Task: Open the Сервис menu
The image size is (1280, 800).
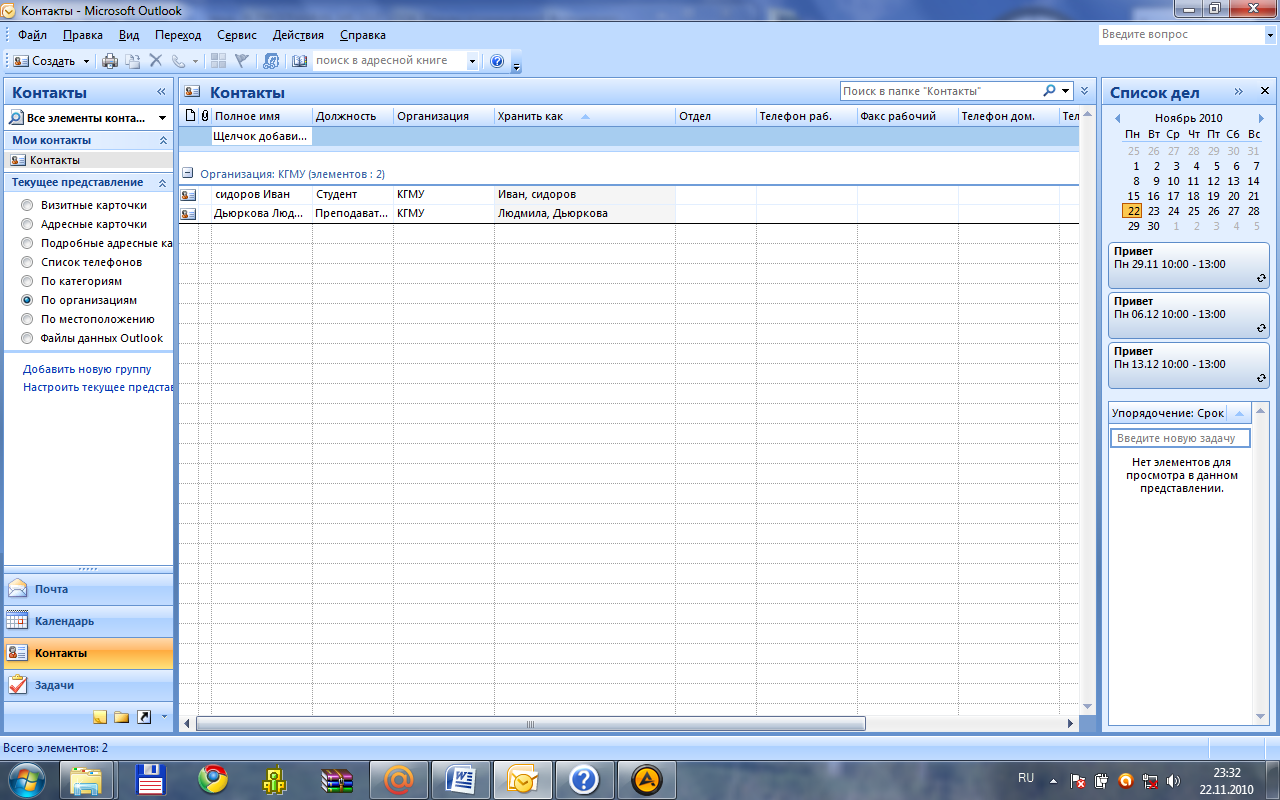Action: point(237,35)
